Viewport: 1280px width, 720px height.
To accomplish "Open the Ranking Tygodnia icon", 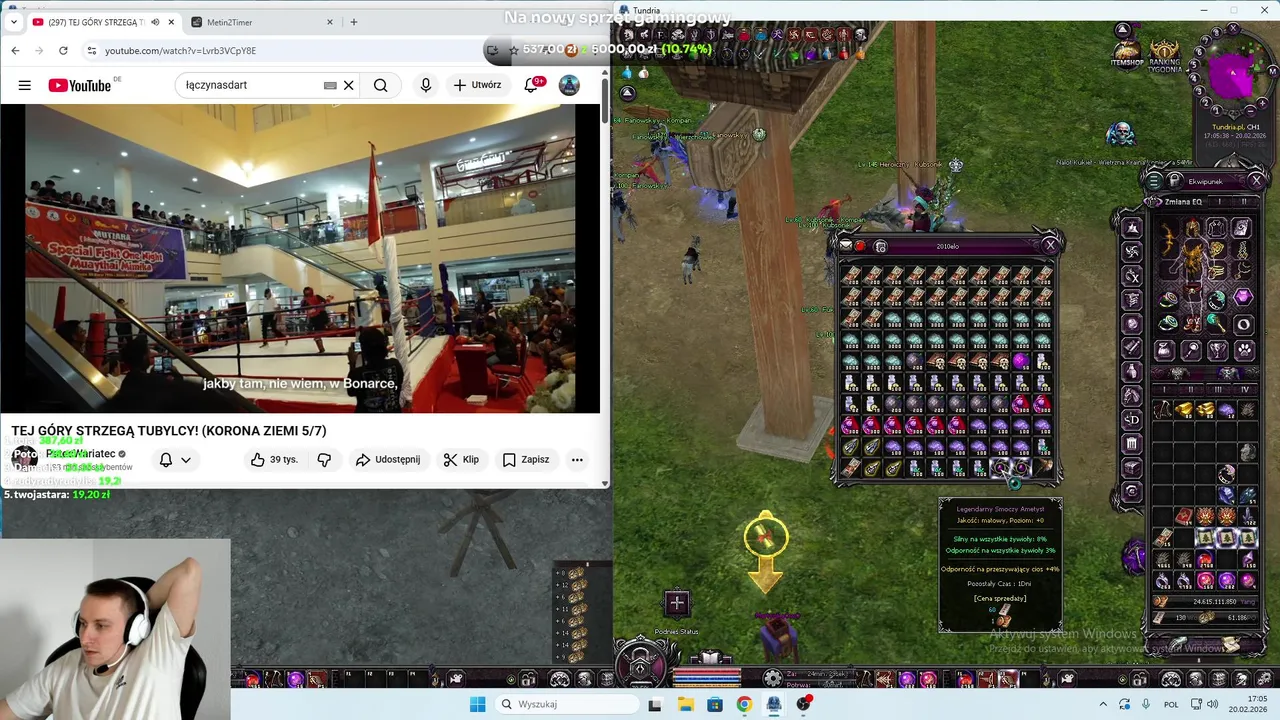I will point(1164,57).
